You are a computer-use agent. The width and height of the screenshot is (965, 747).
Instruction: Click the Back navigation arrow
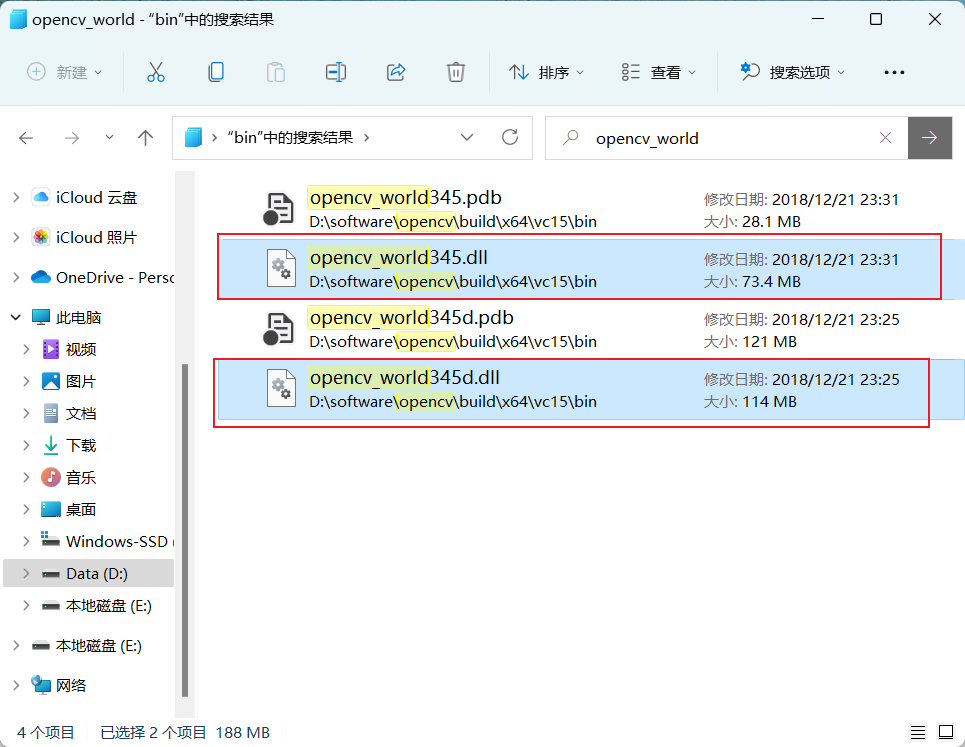[25, 137]
